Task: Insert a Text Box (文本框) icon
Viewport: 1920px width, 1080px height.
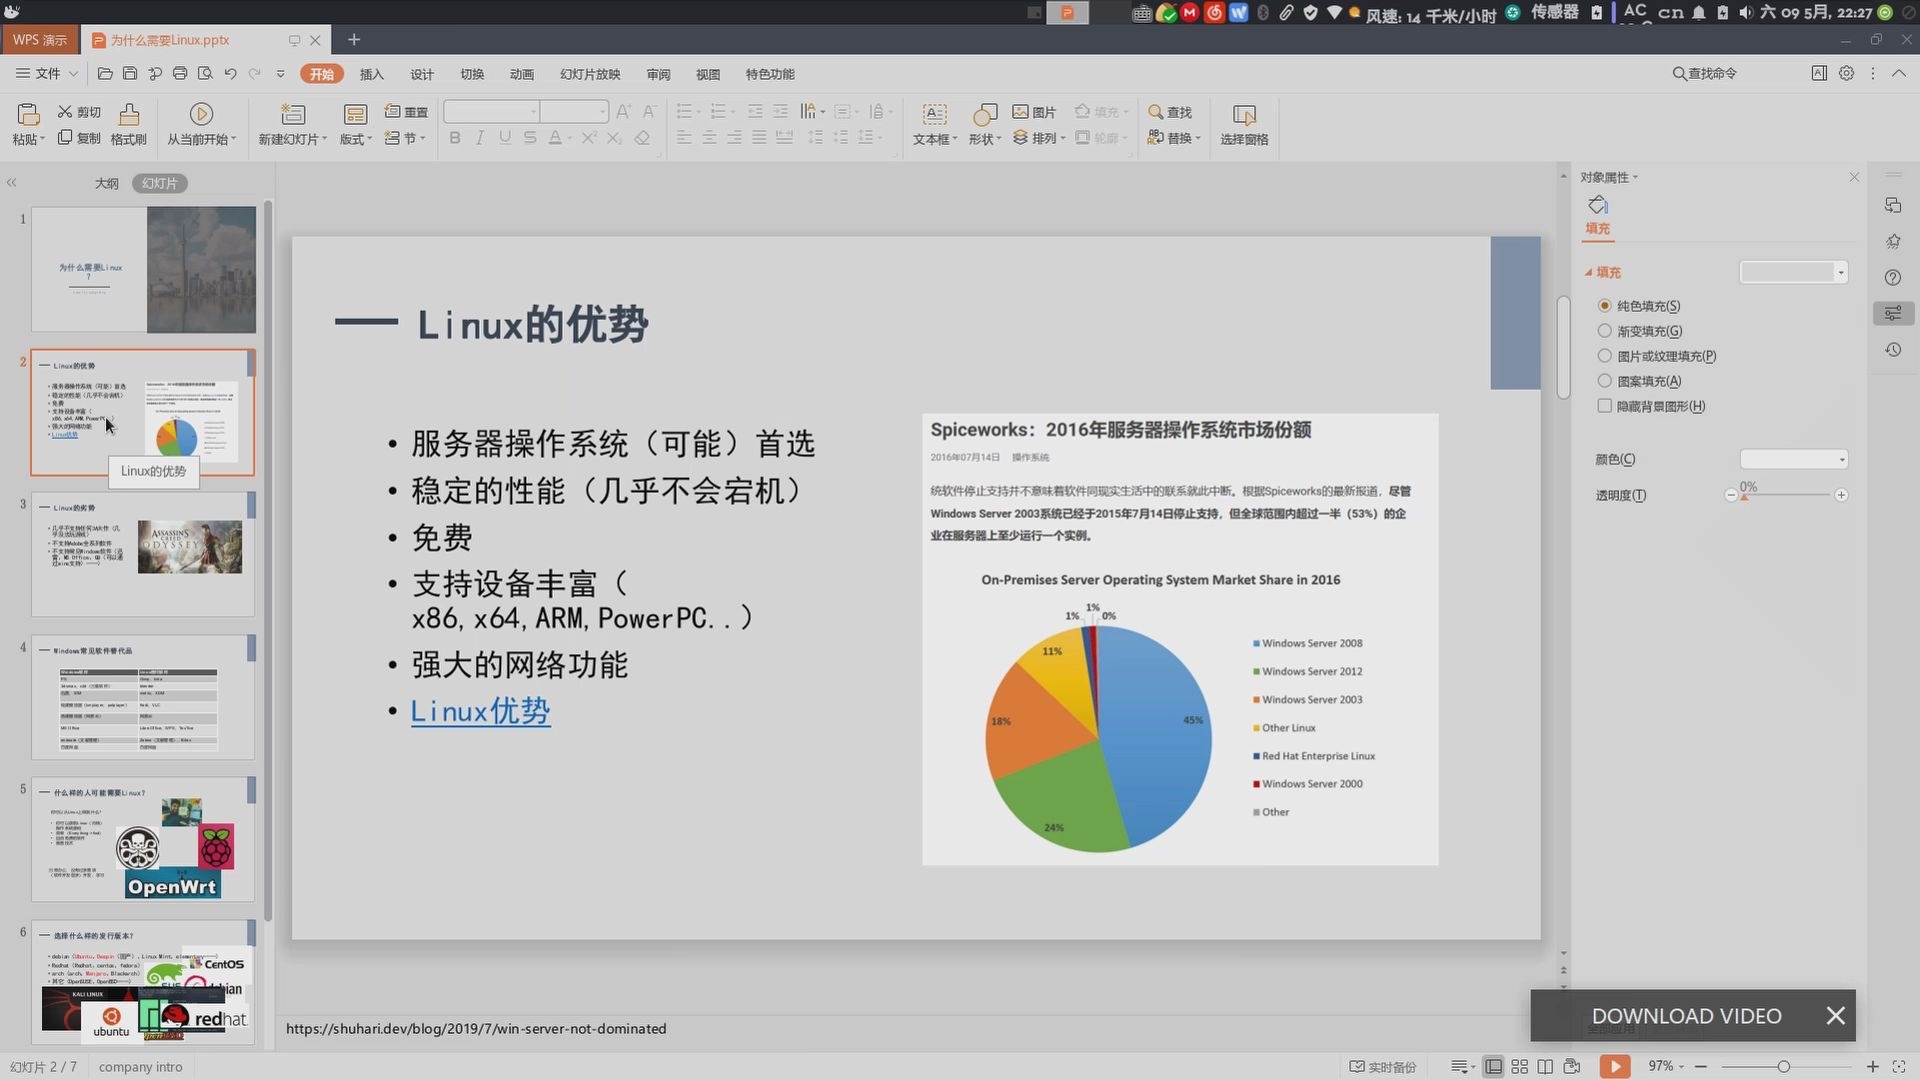Action: pyautogui.click(x=934, y=114)
